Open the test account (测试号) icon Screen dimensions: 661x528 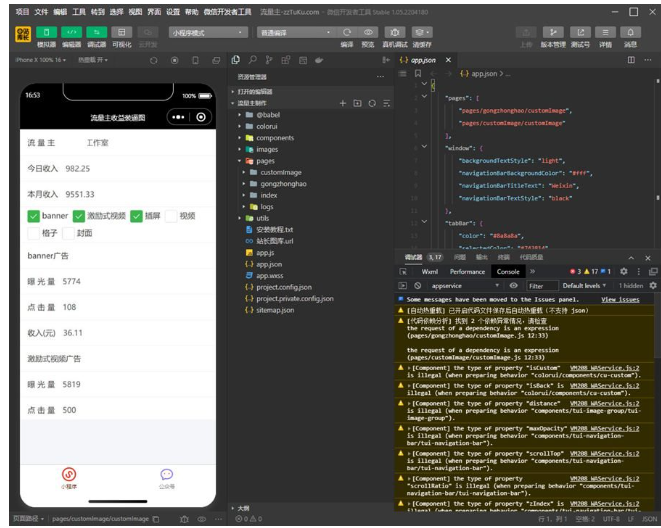(580, 32)
